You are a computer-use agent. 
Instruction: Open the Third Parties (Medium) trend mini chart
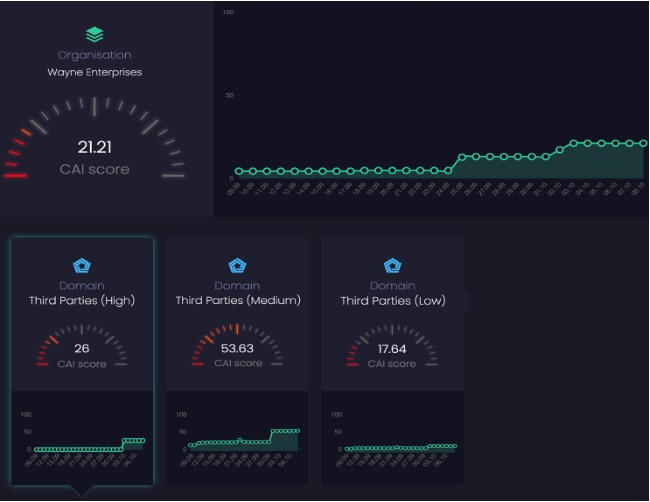(237, 438)
